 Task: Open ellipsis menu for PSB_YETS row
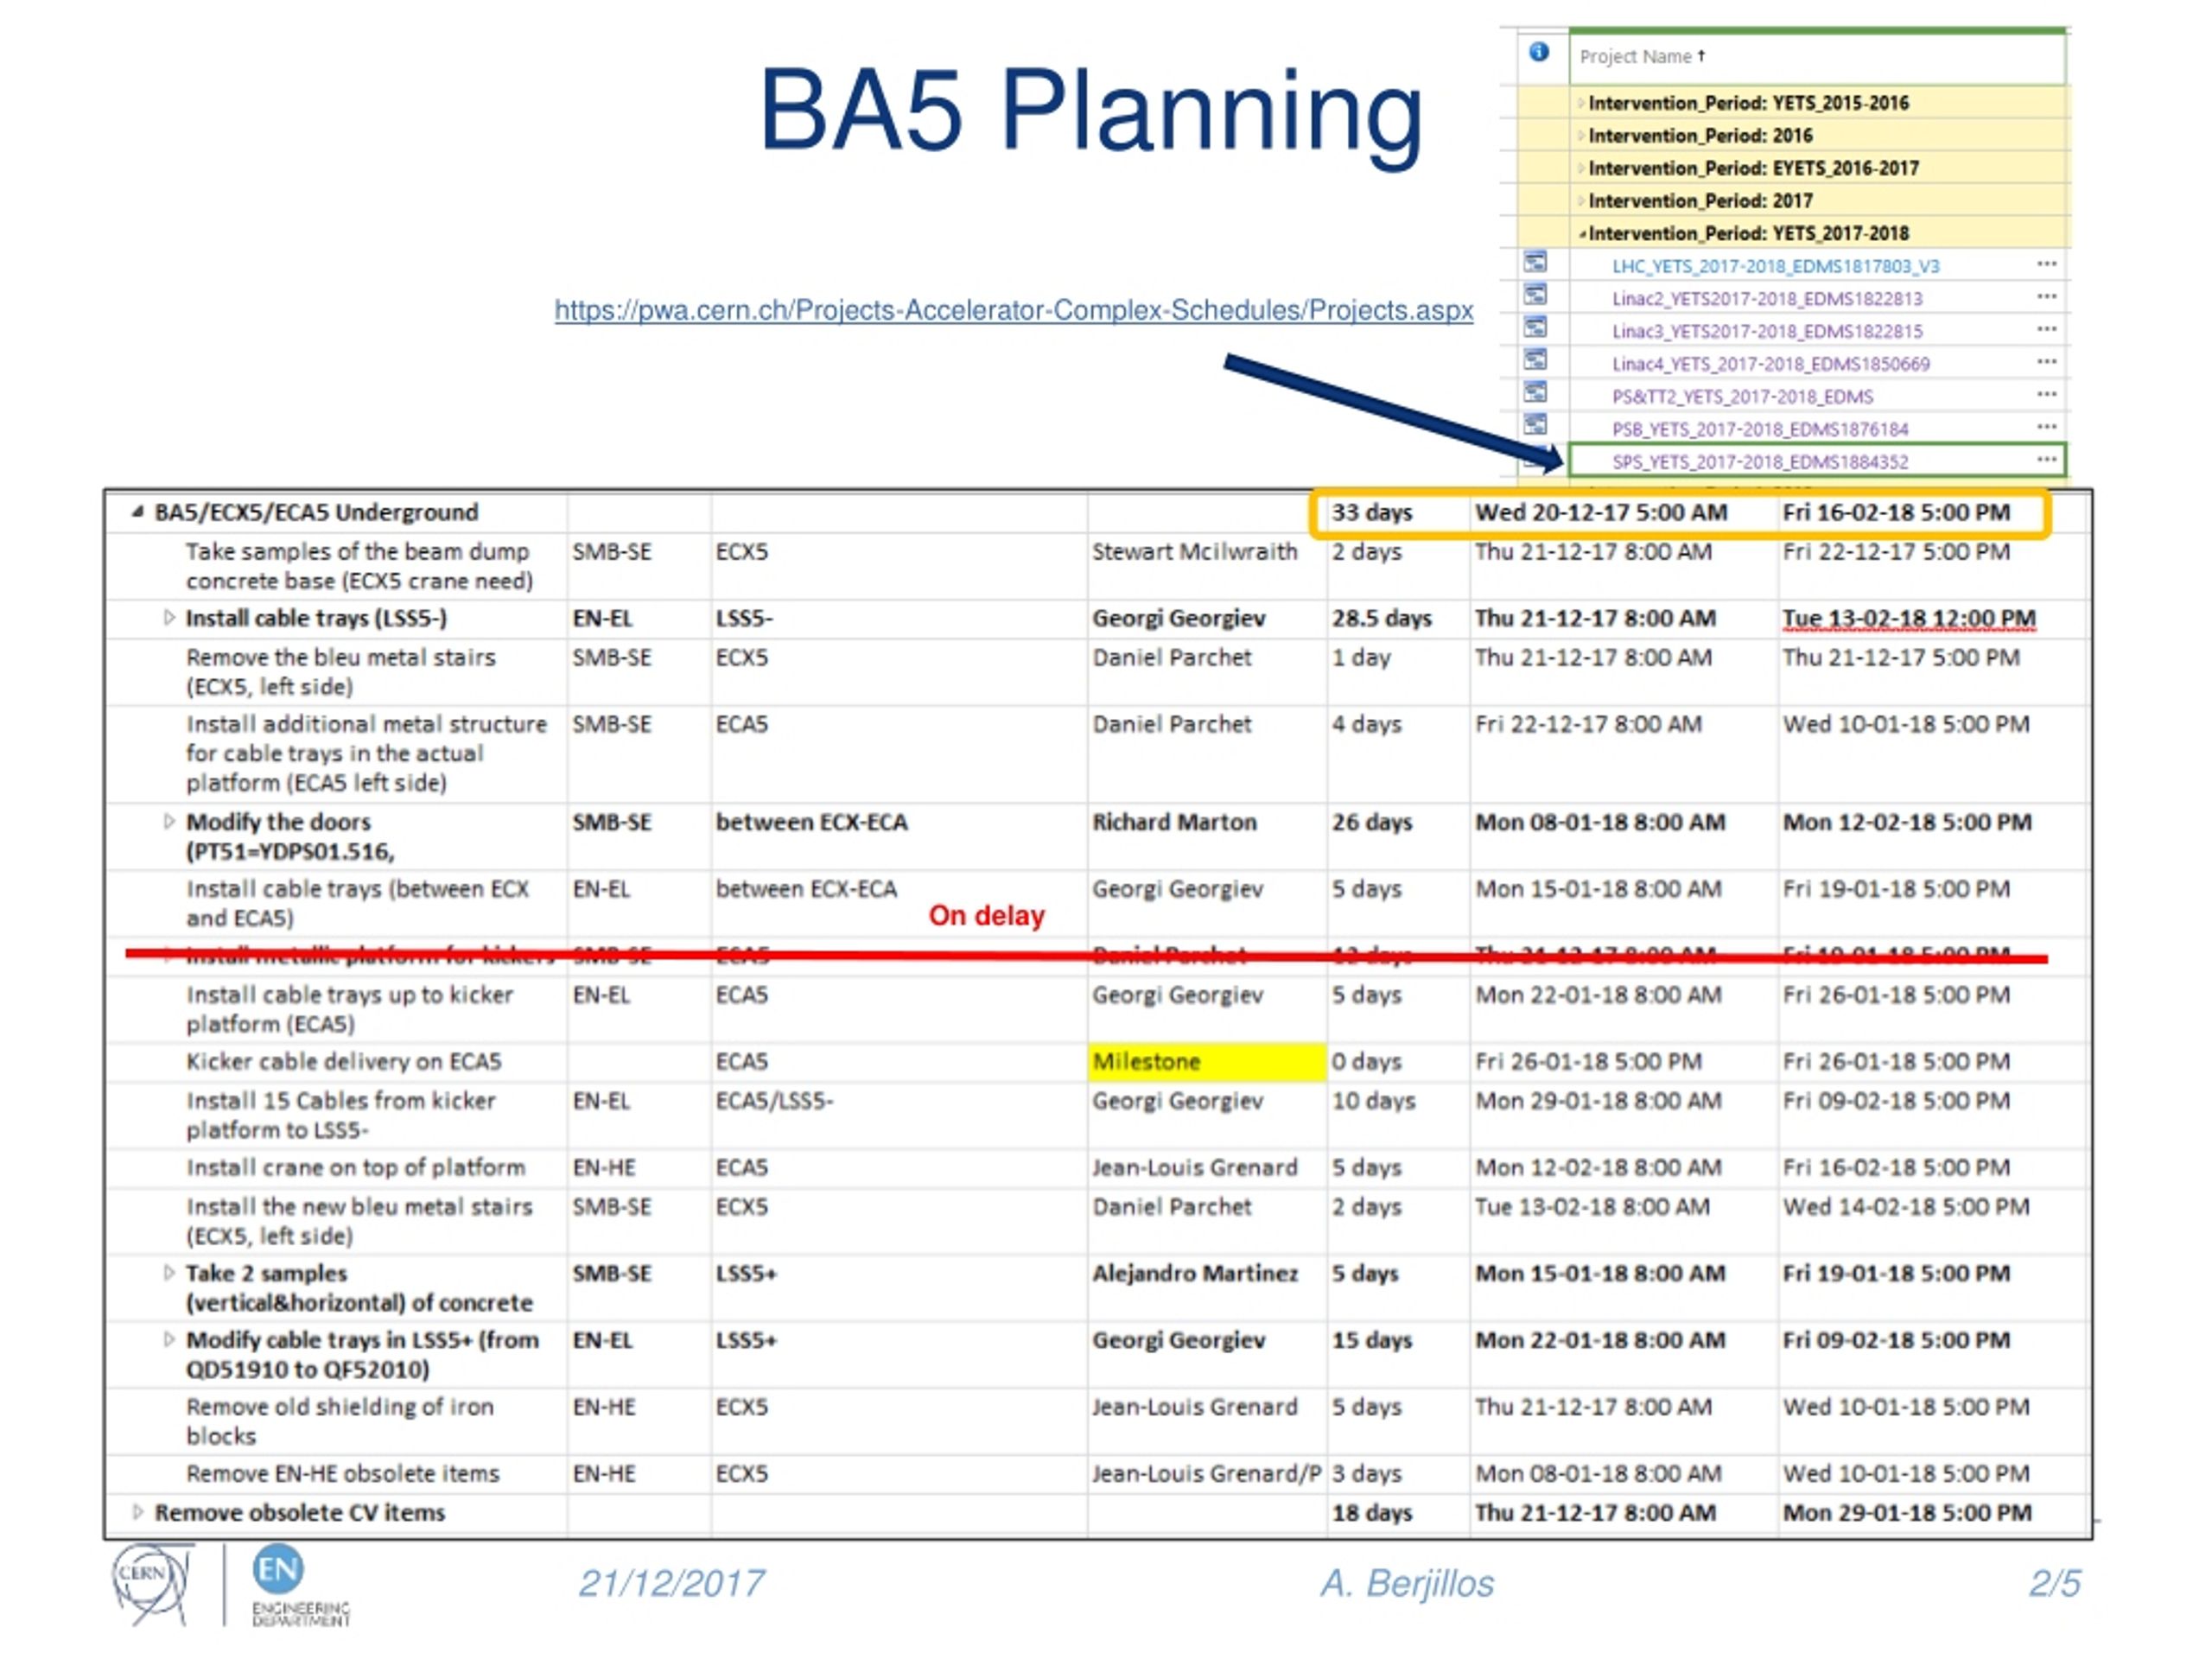pyautogui.click(x=2046, y=426)
